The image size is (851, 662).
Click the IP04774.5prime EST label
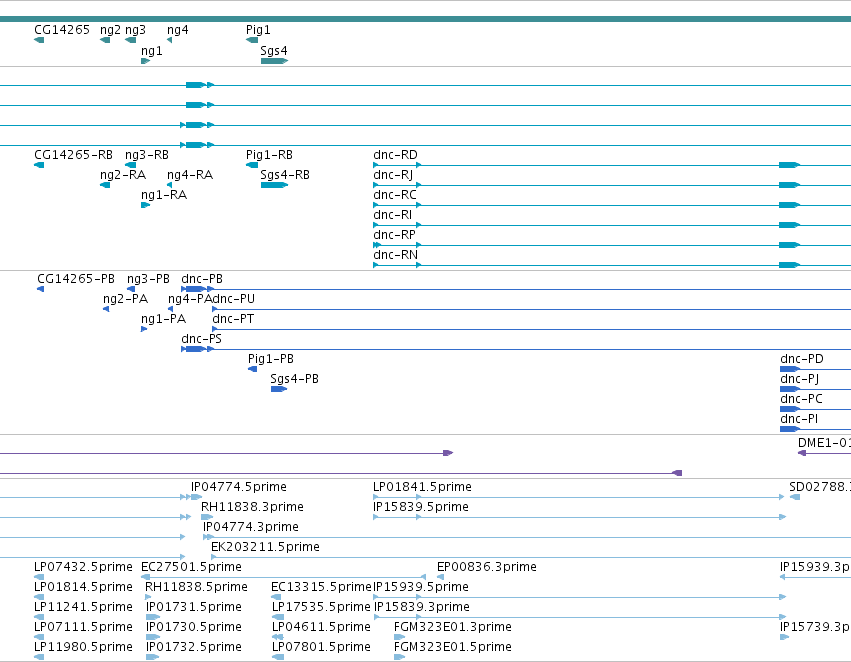click(x=239, y=487)
